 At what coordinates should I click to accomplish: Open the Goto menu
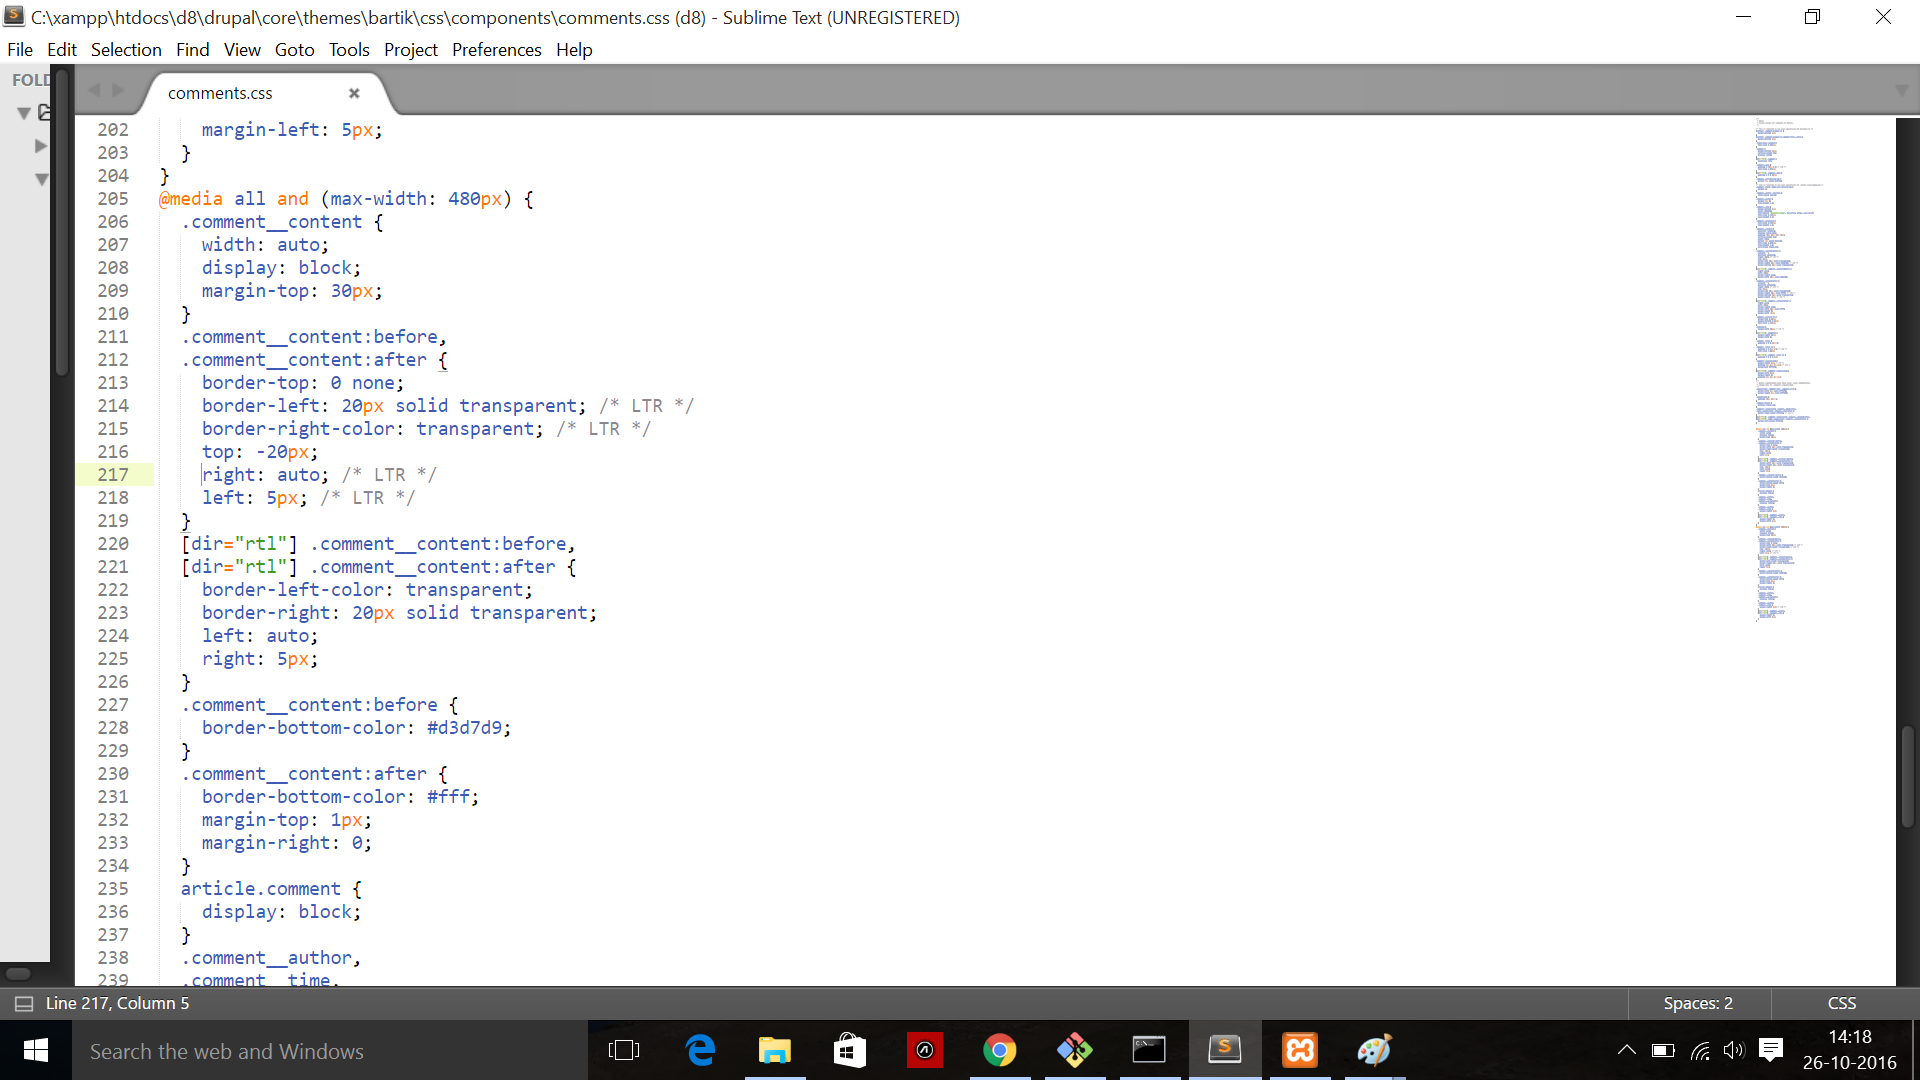point(294,50)
